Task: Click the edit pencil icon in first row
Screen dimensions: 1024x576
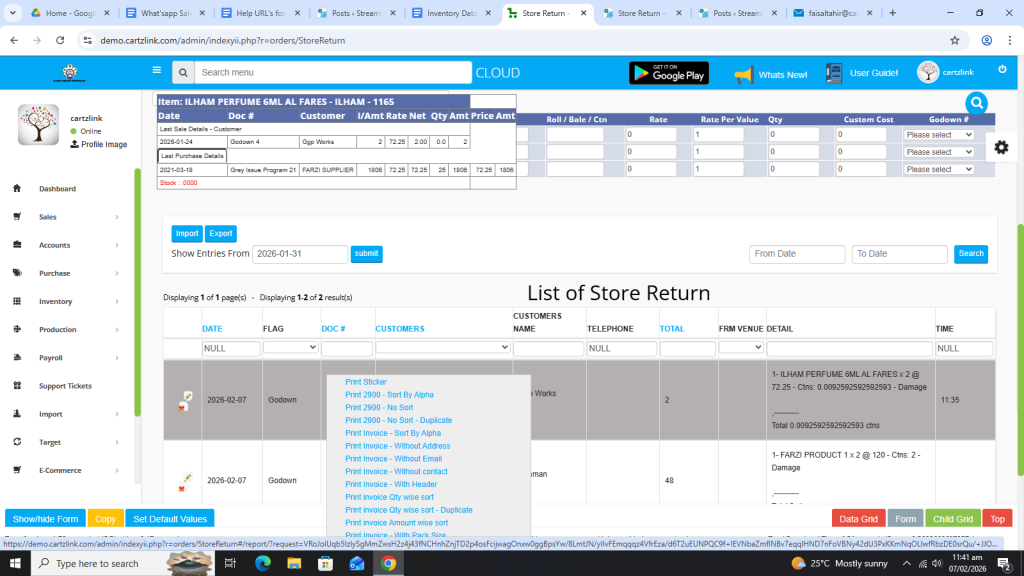Action: pos(187,396)
